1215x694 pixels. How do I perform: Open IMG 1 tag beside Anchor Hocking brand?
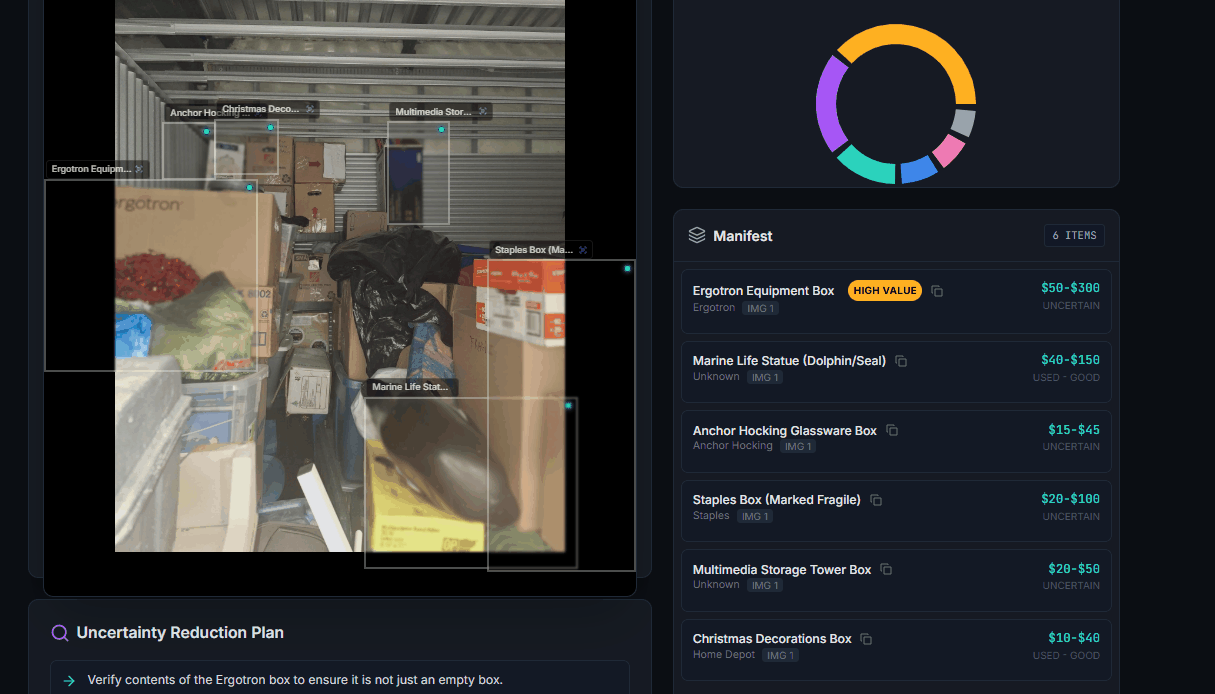[x=798, y=446]
